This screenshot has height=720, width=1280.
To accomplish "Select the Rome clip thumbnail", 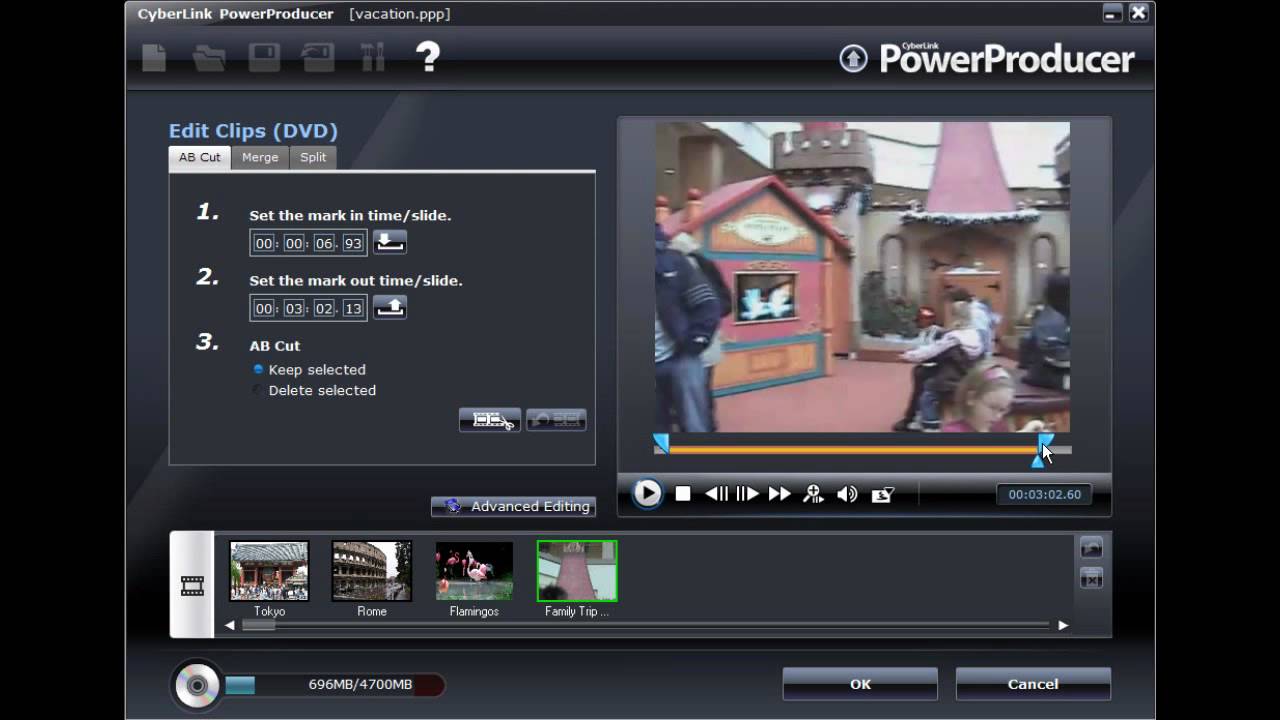I will [371, 571].
